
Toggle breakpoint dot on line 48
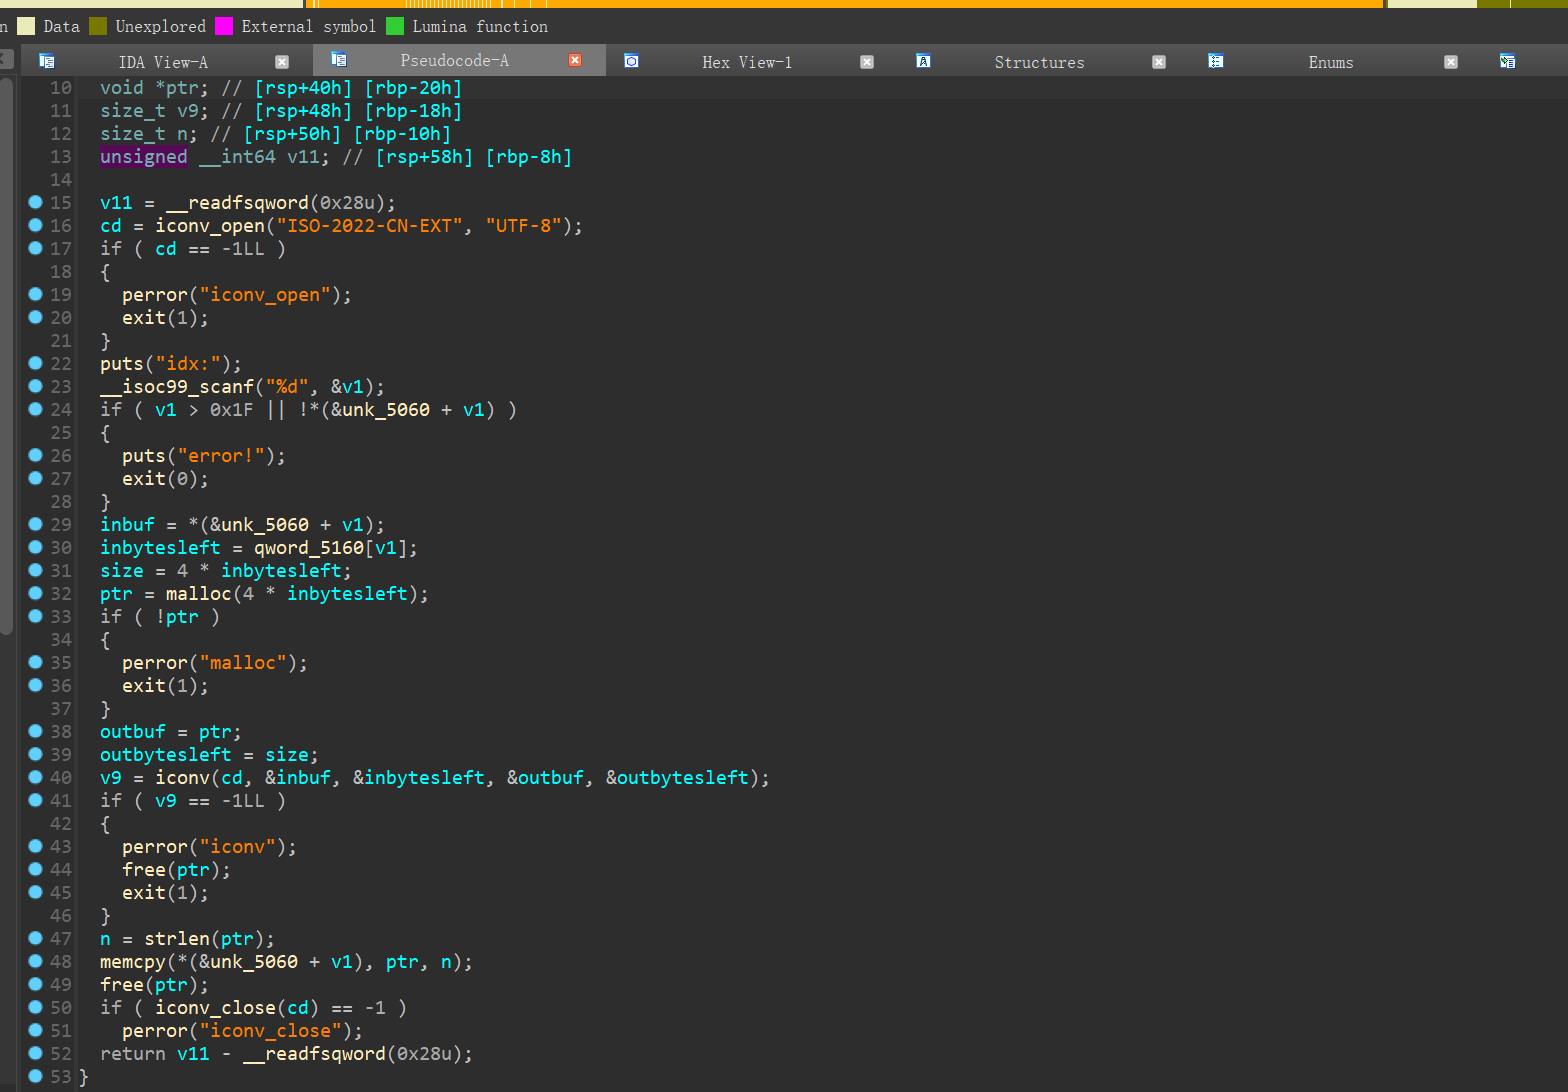click(35, 961)
